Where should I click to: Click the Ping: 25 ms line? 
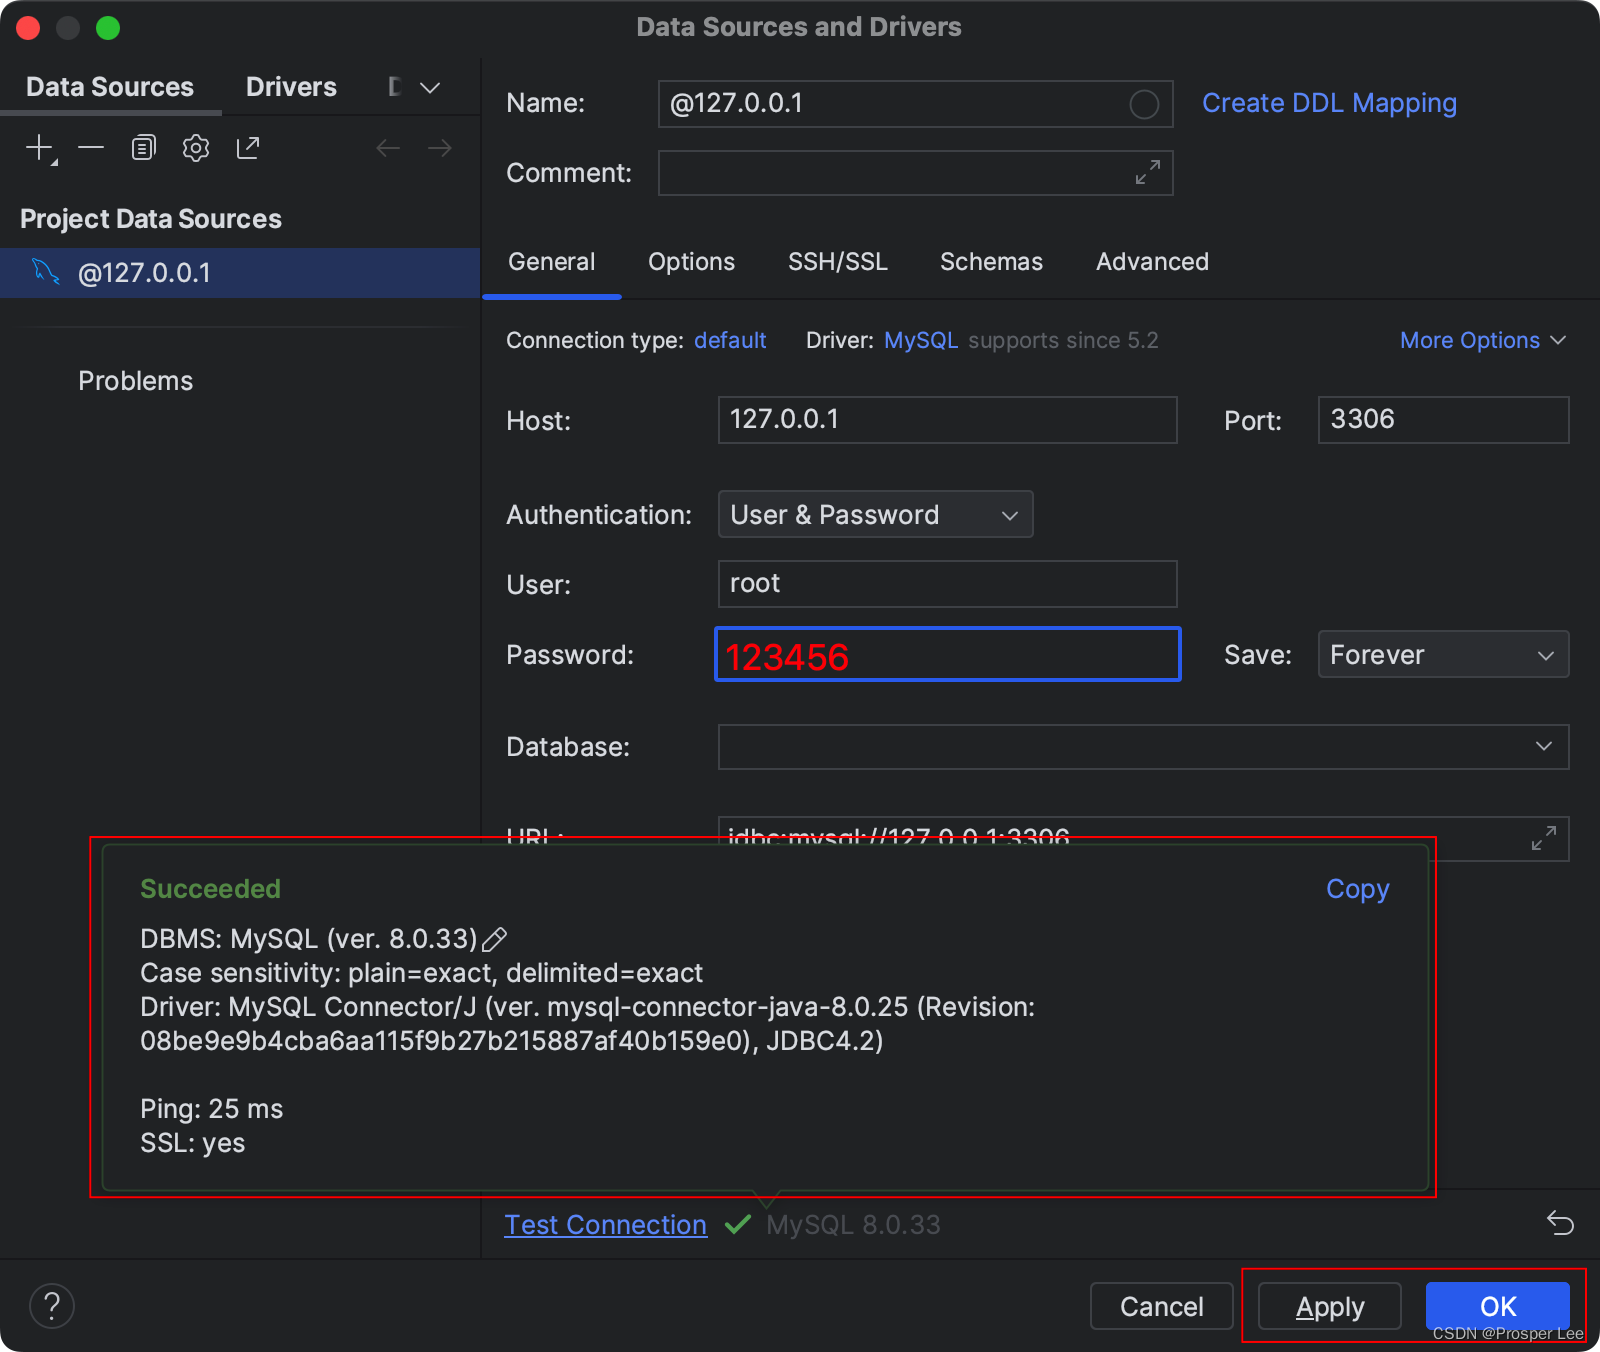coord(211,1109)
